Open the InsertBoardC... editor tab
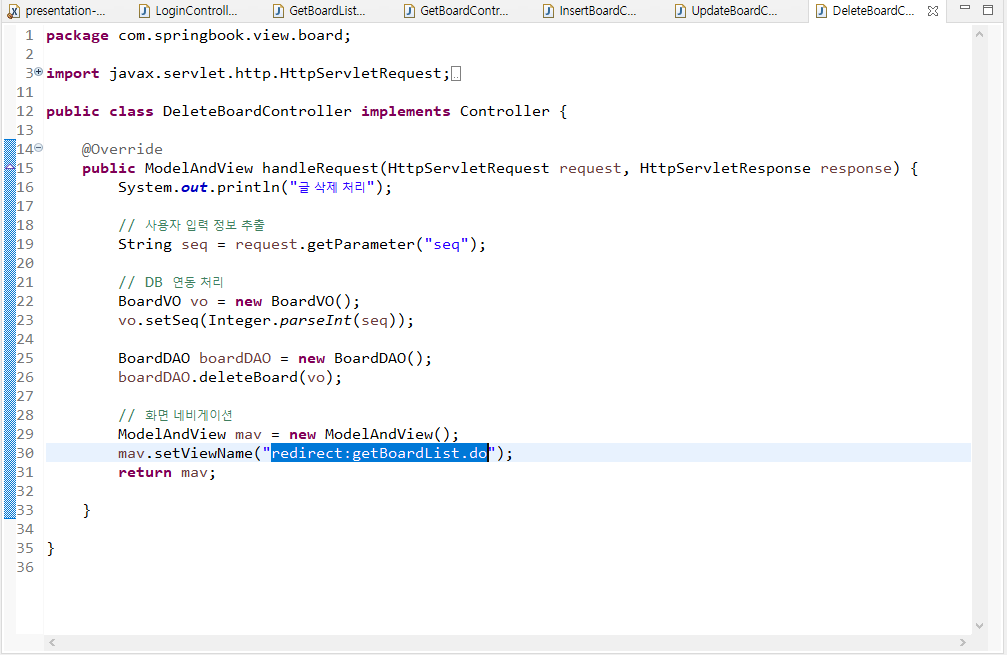Image resolution: width=1007 pixels, height=655 pixels. point(590,11)
